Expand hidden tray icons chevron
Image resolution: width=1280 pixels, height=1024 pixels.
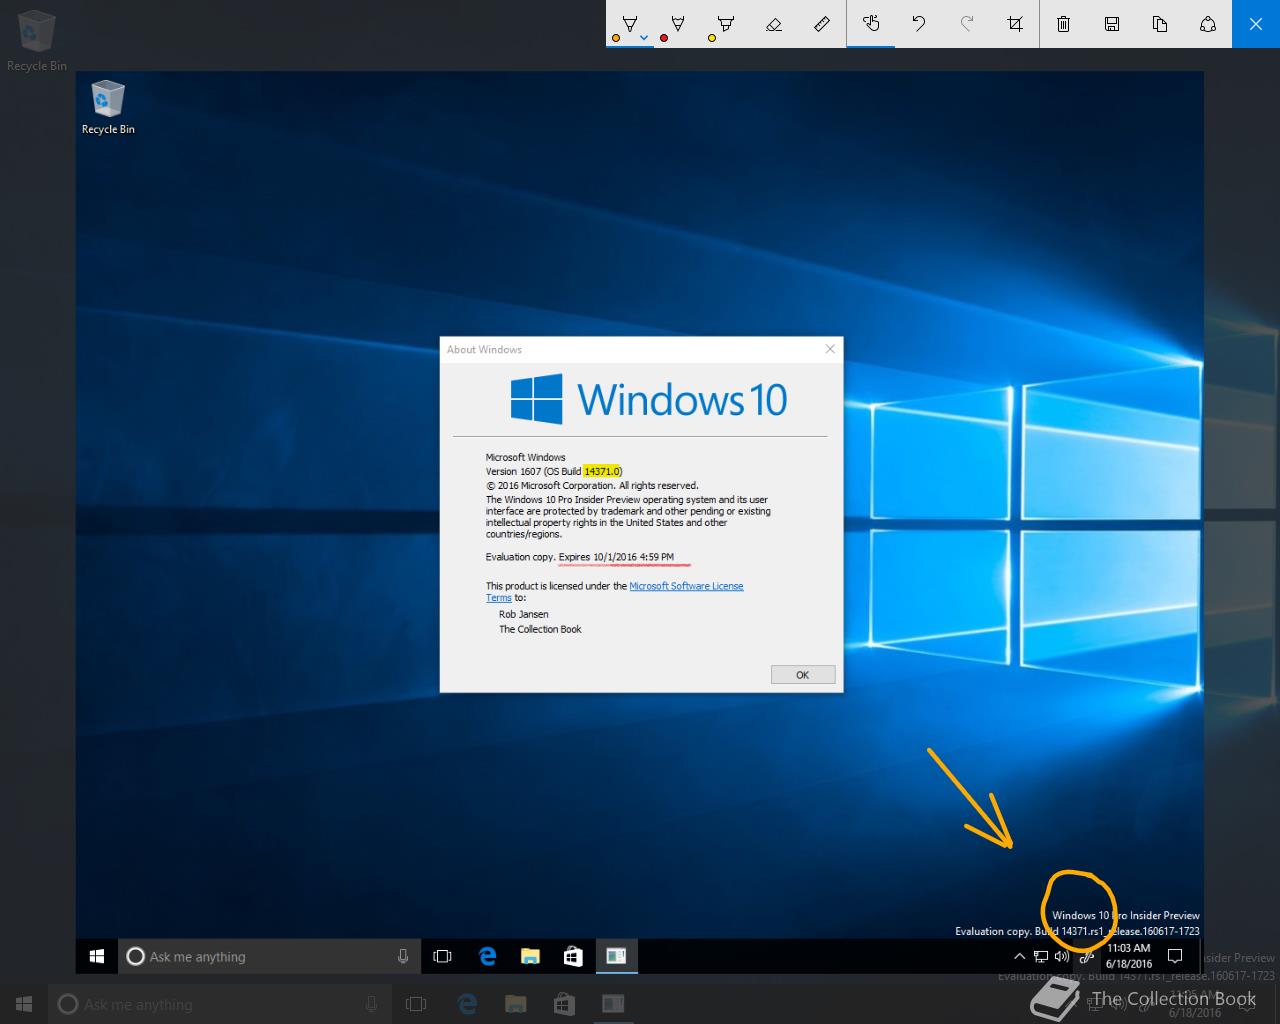(1020, 957)
